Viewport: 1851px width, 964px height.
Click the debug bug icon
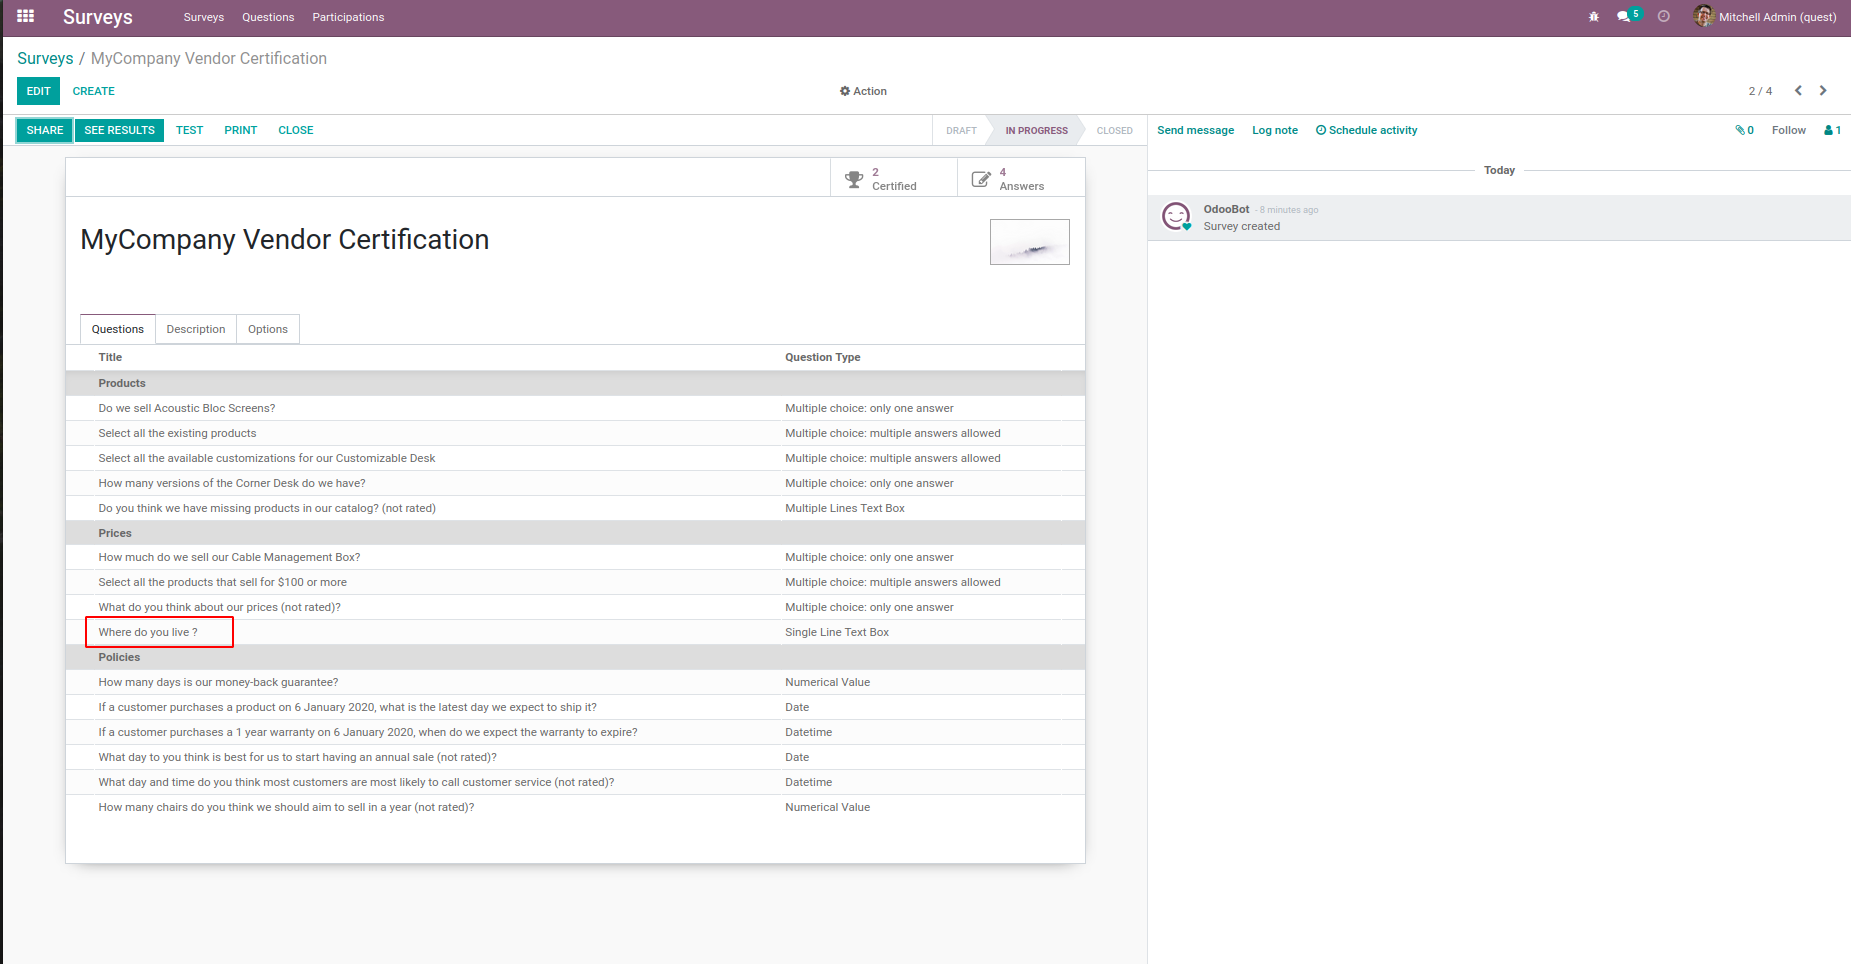1594,17
